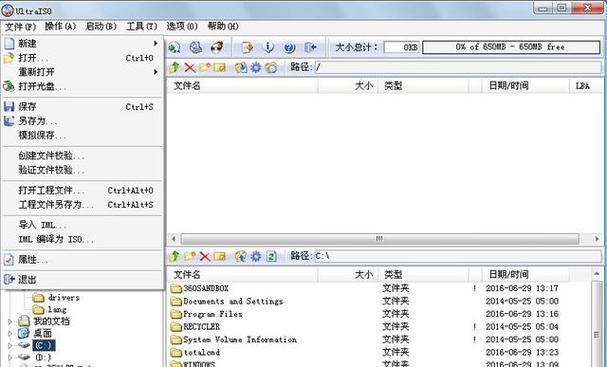Open the 帮助(H) menu
607x367 pixels.
pos(223,26)
